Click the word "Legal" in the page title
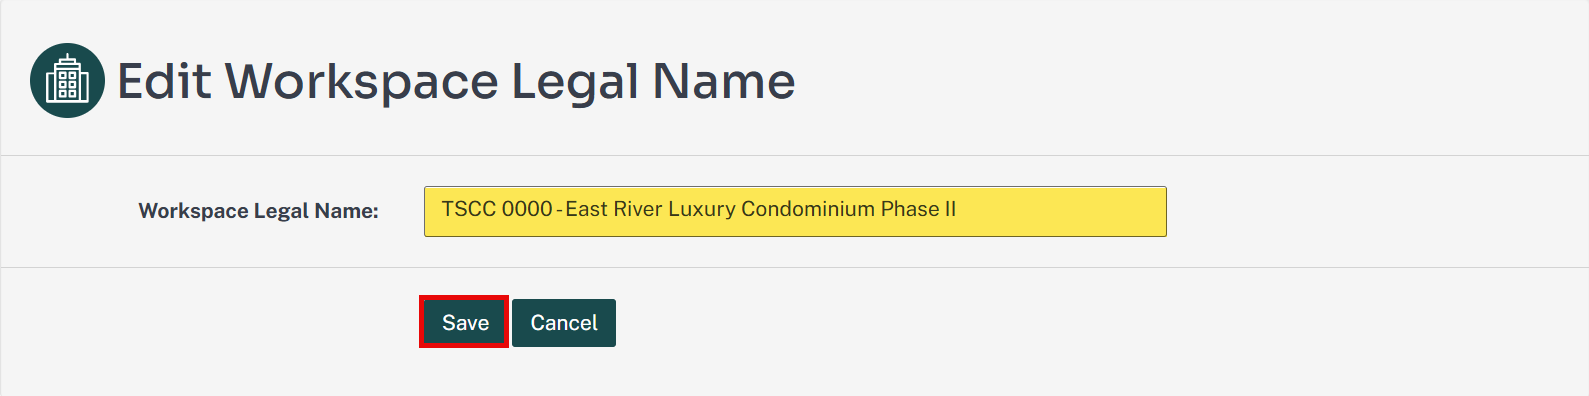Screen dimensions: 1589x396 coord(575,81)
